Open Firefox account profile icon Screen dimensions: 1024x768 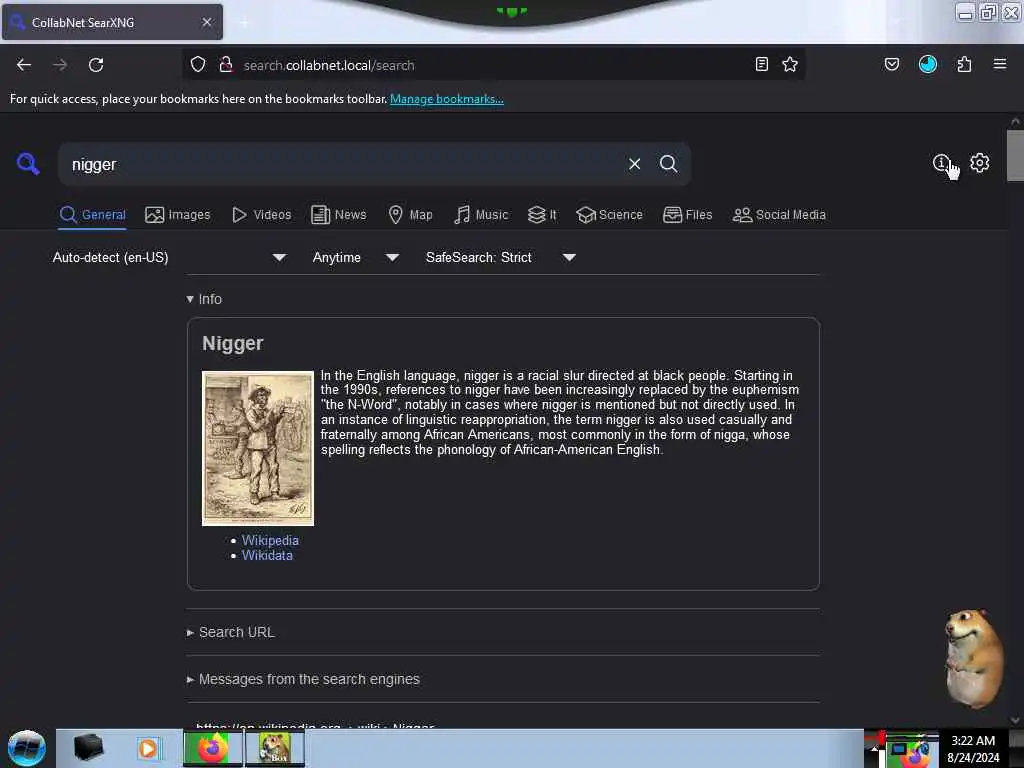click(927, 64)
